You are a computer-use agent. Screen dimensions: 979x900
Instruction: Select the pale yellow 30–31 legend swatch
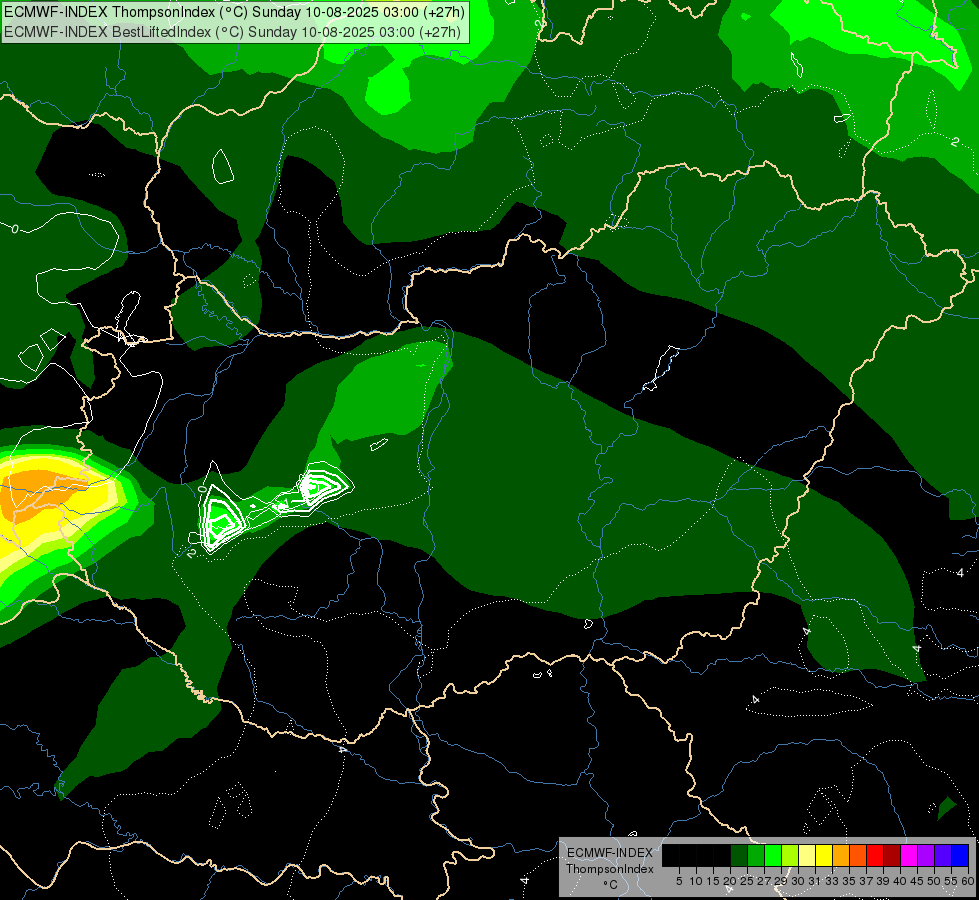point(806,855)
